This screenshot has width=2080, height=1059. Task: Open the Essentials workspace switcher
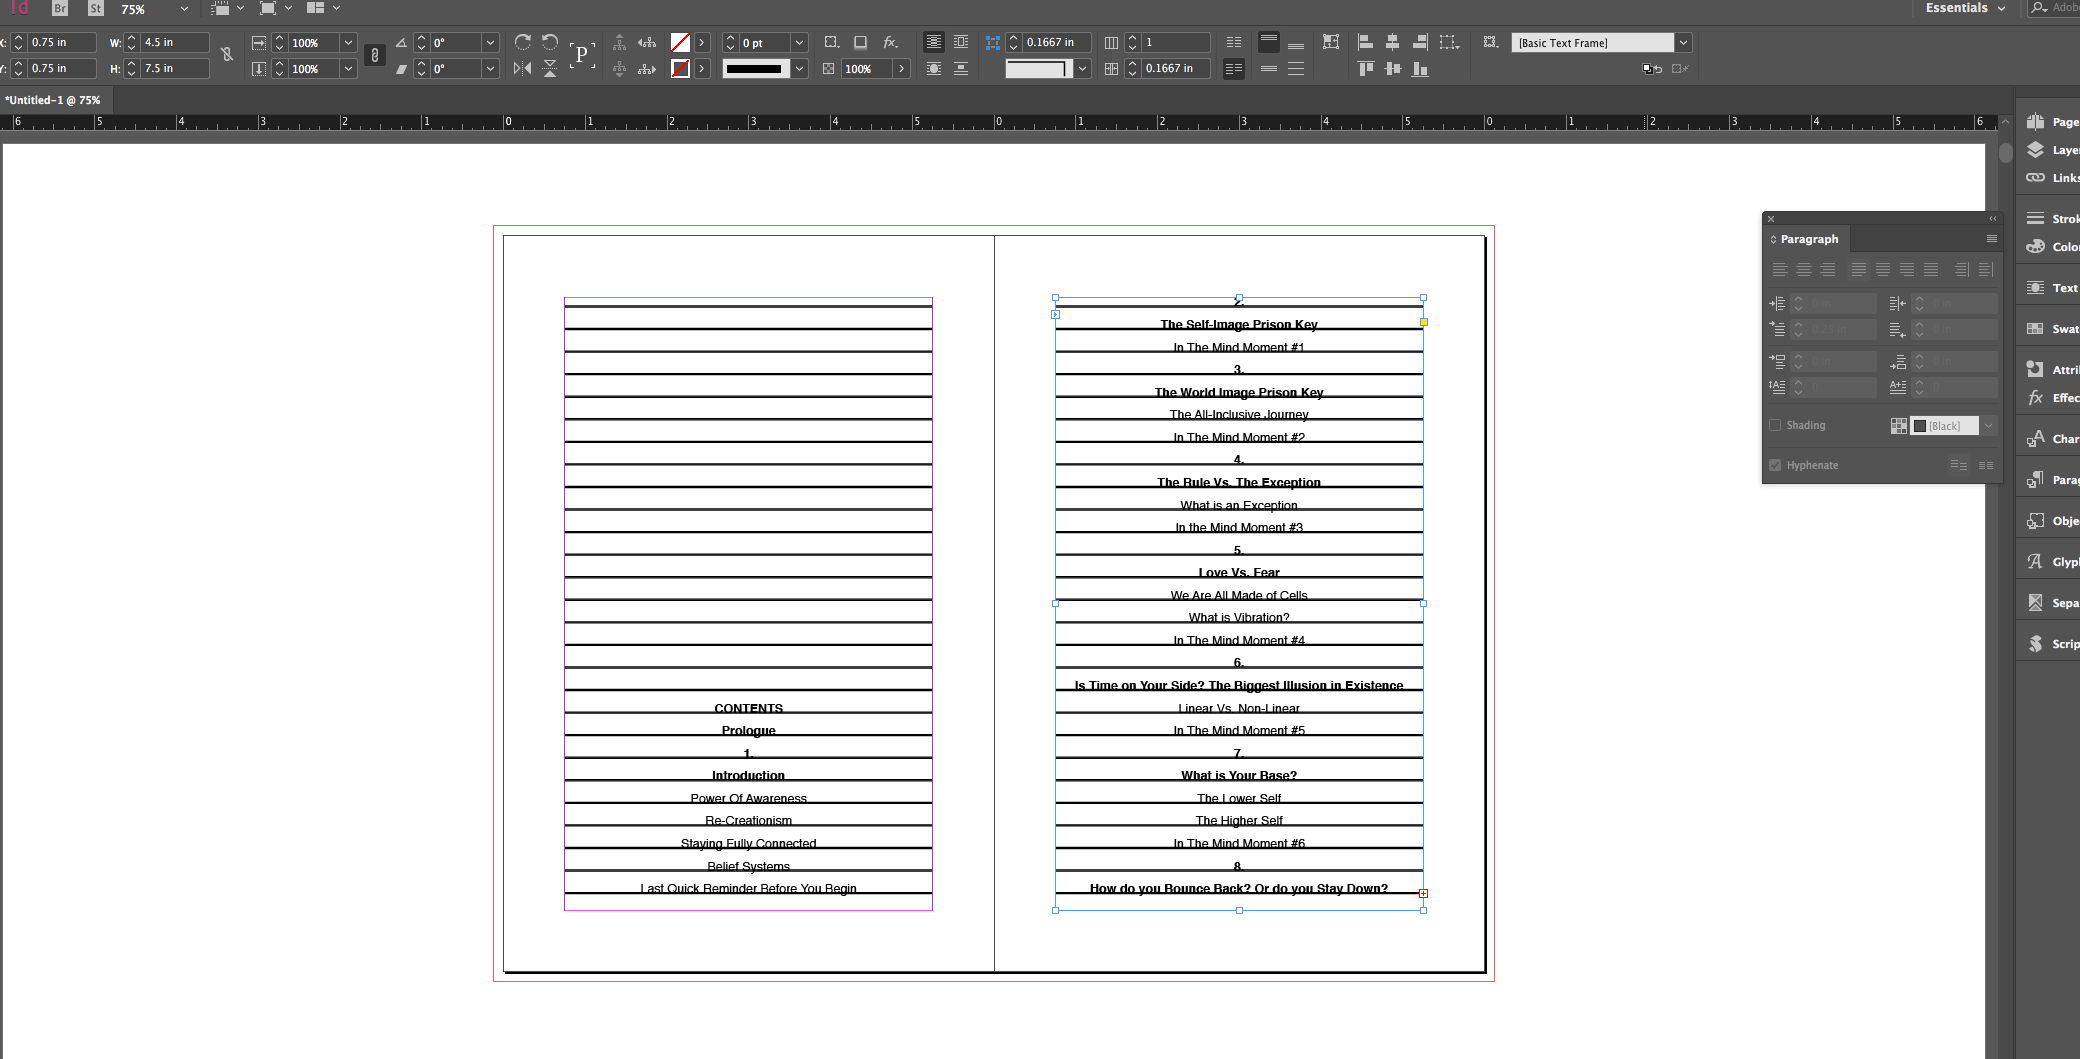(1965, 8)
